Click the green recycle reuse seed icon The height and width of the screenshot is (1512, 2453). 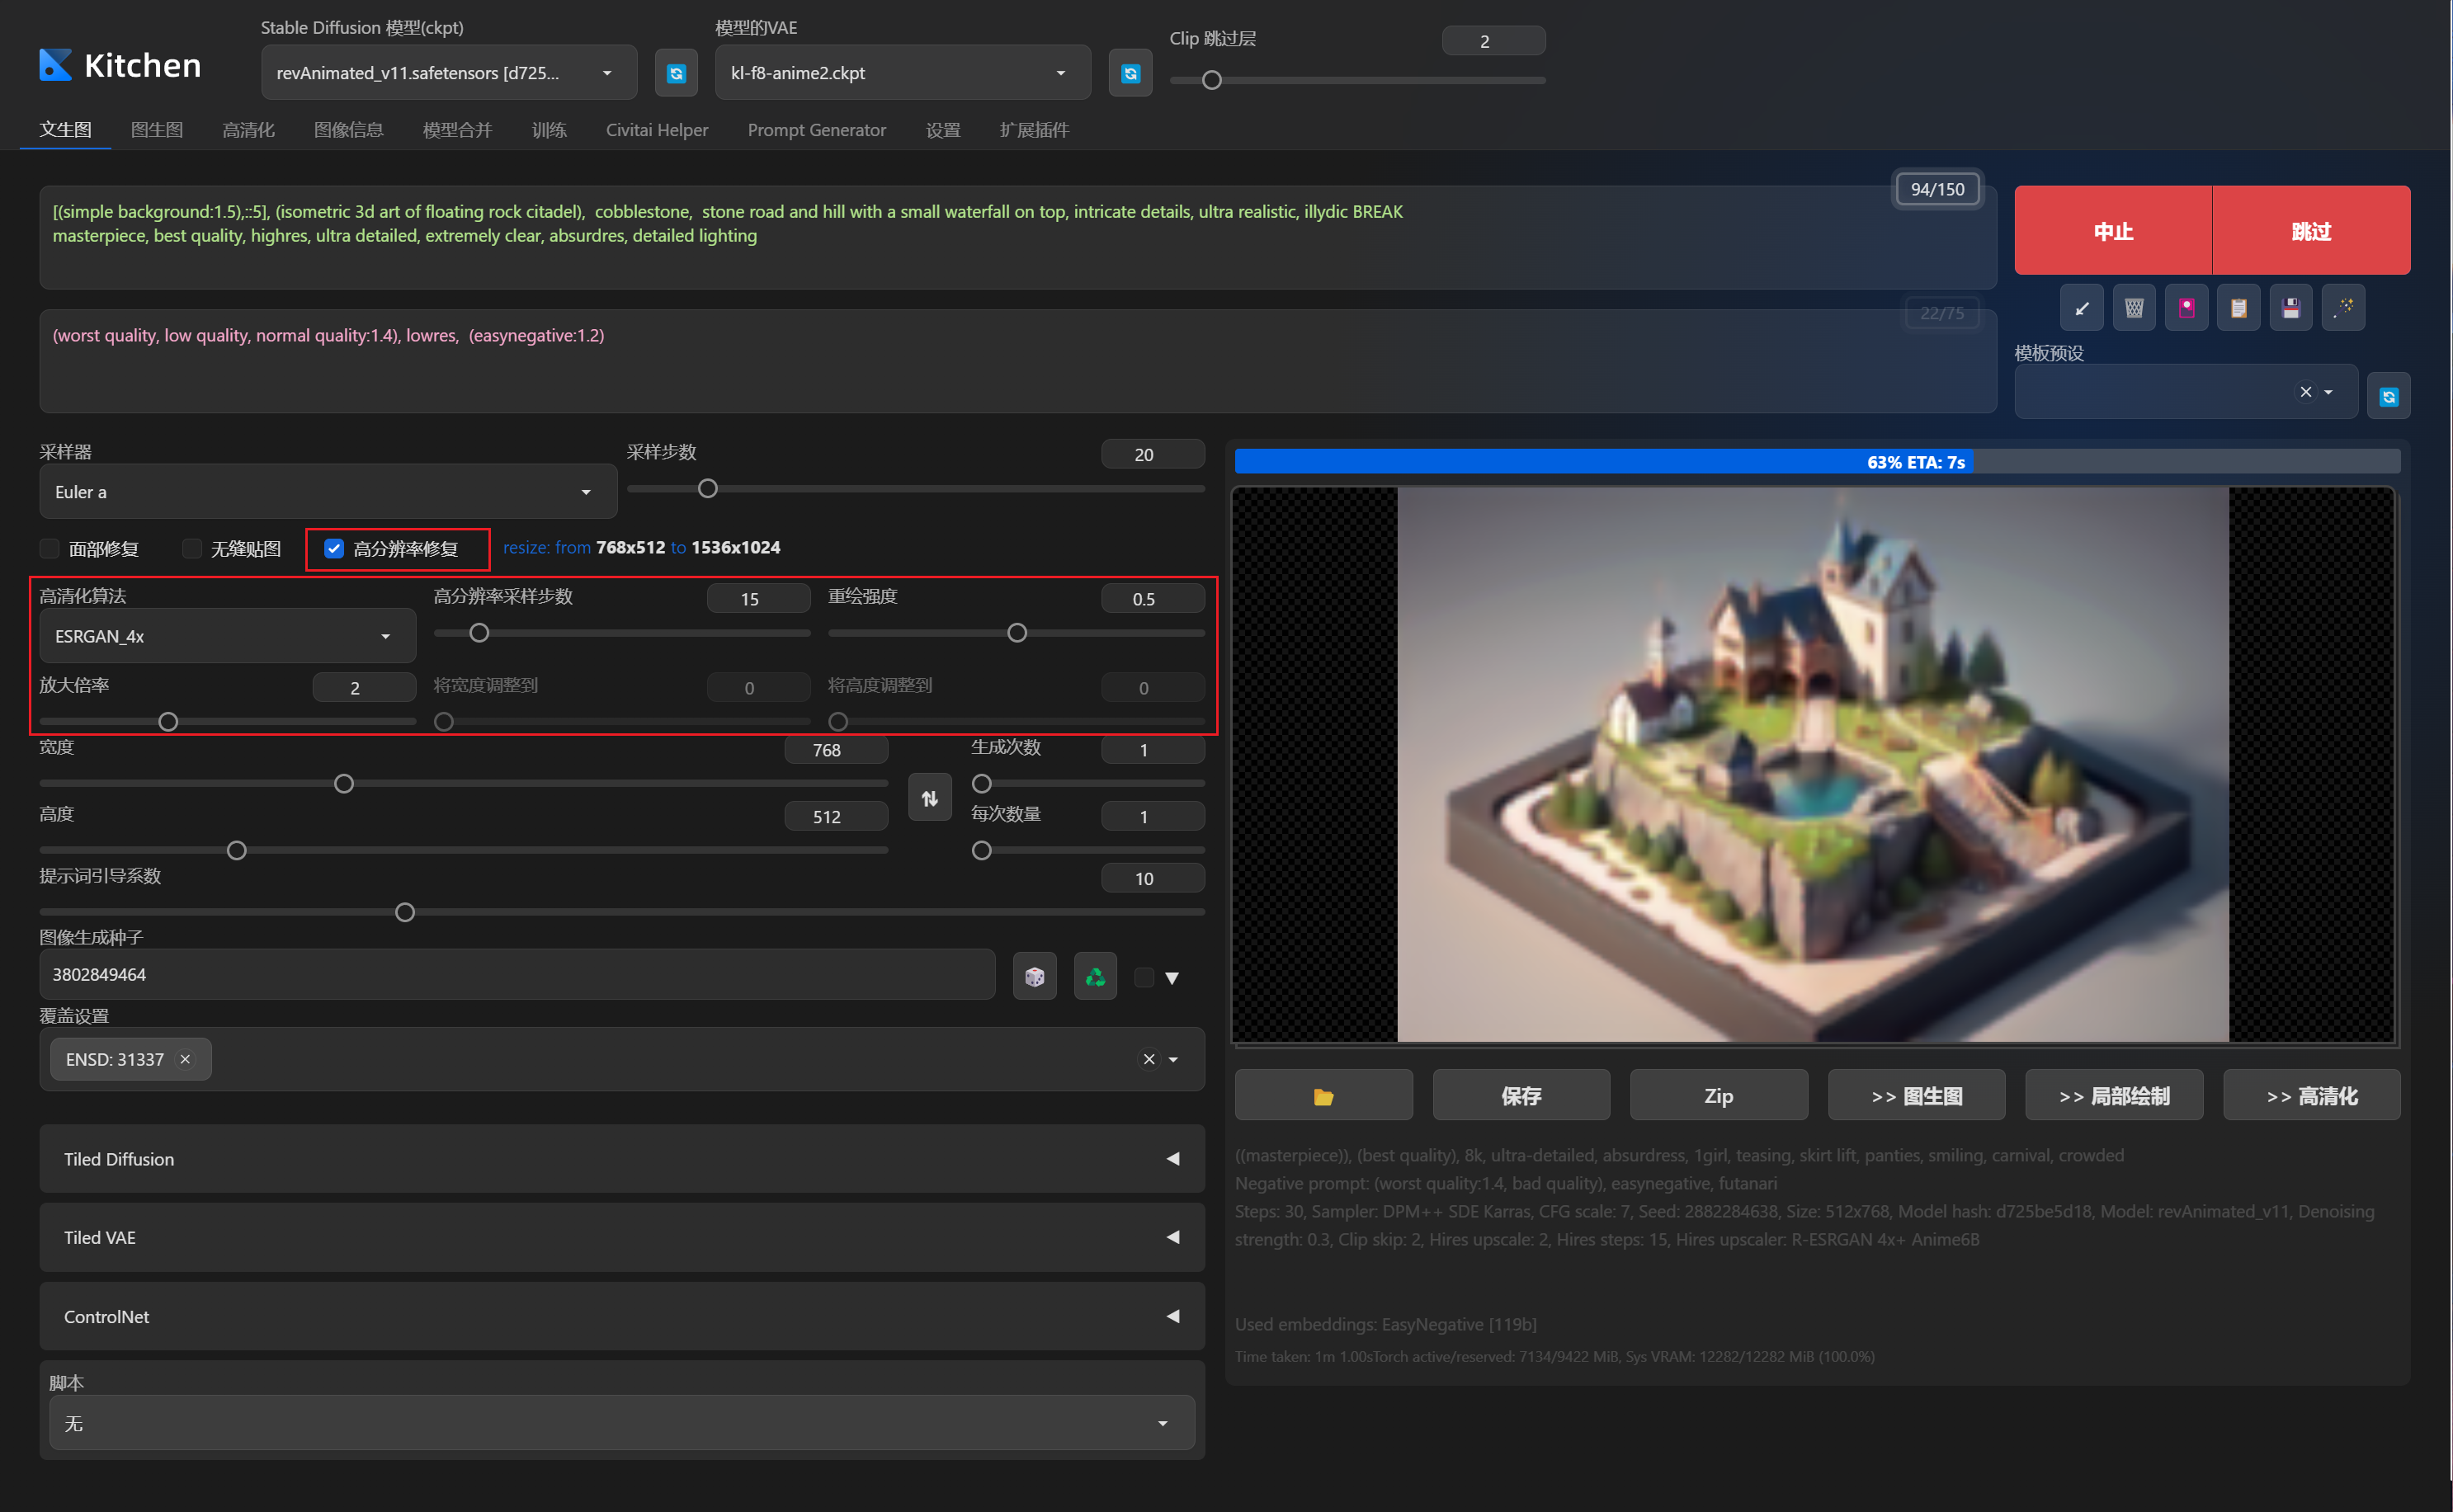(1095, 976)
